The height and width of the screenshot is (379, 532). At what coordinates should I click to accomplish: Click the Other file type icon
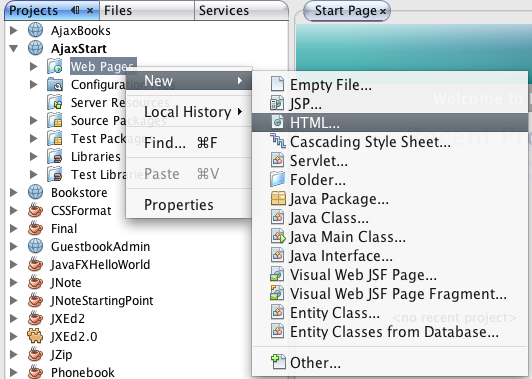click(x=278, y=362)
